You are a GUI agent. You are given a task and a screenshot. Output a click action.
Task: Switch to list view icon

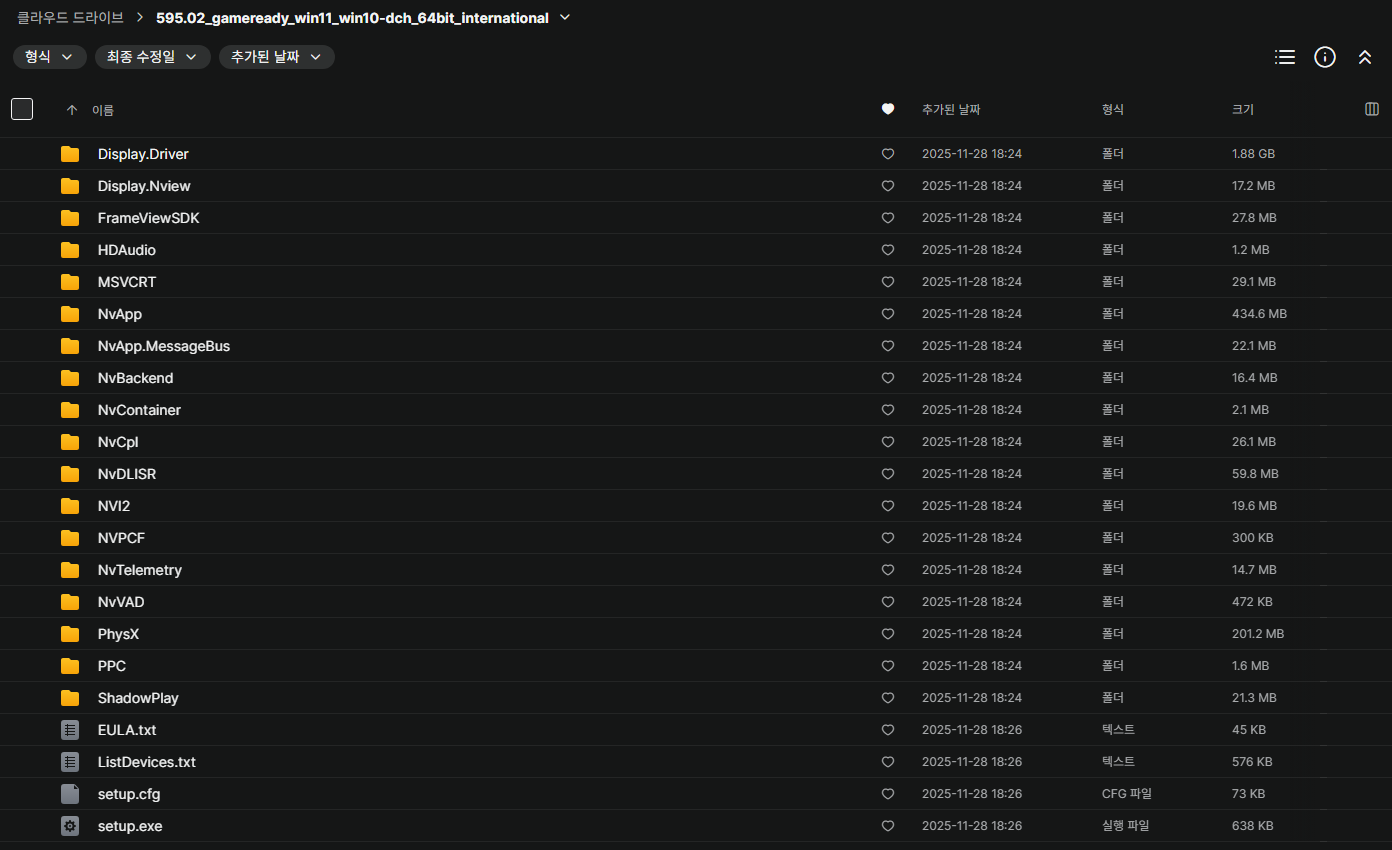pyautogui.click(x=1285, y=57)
